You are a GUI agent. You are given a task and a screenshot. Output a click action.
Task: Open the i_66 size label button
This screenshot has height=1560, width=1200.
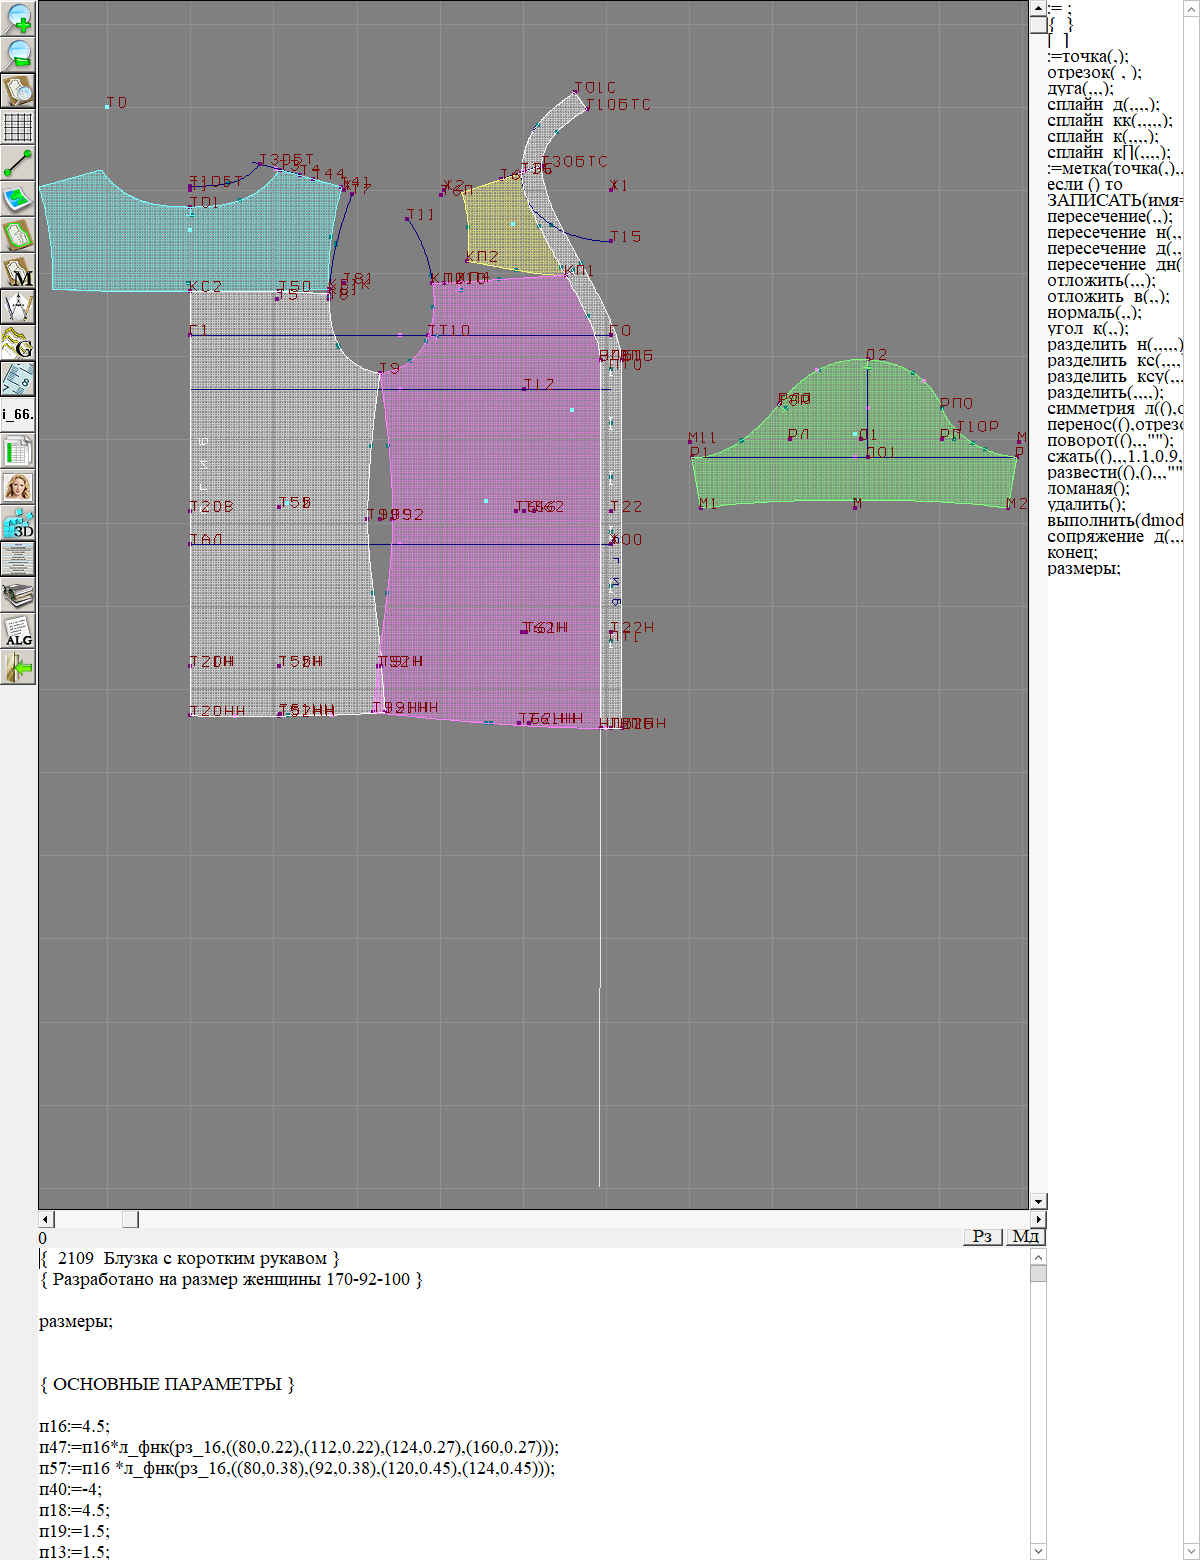pyautogui.click(x=18, y=414)
